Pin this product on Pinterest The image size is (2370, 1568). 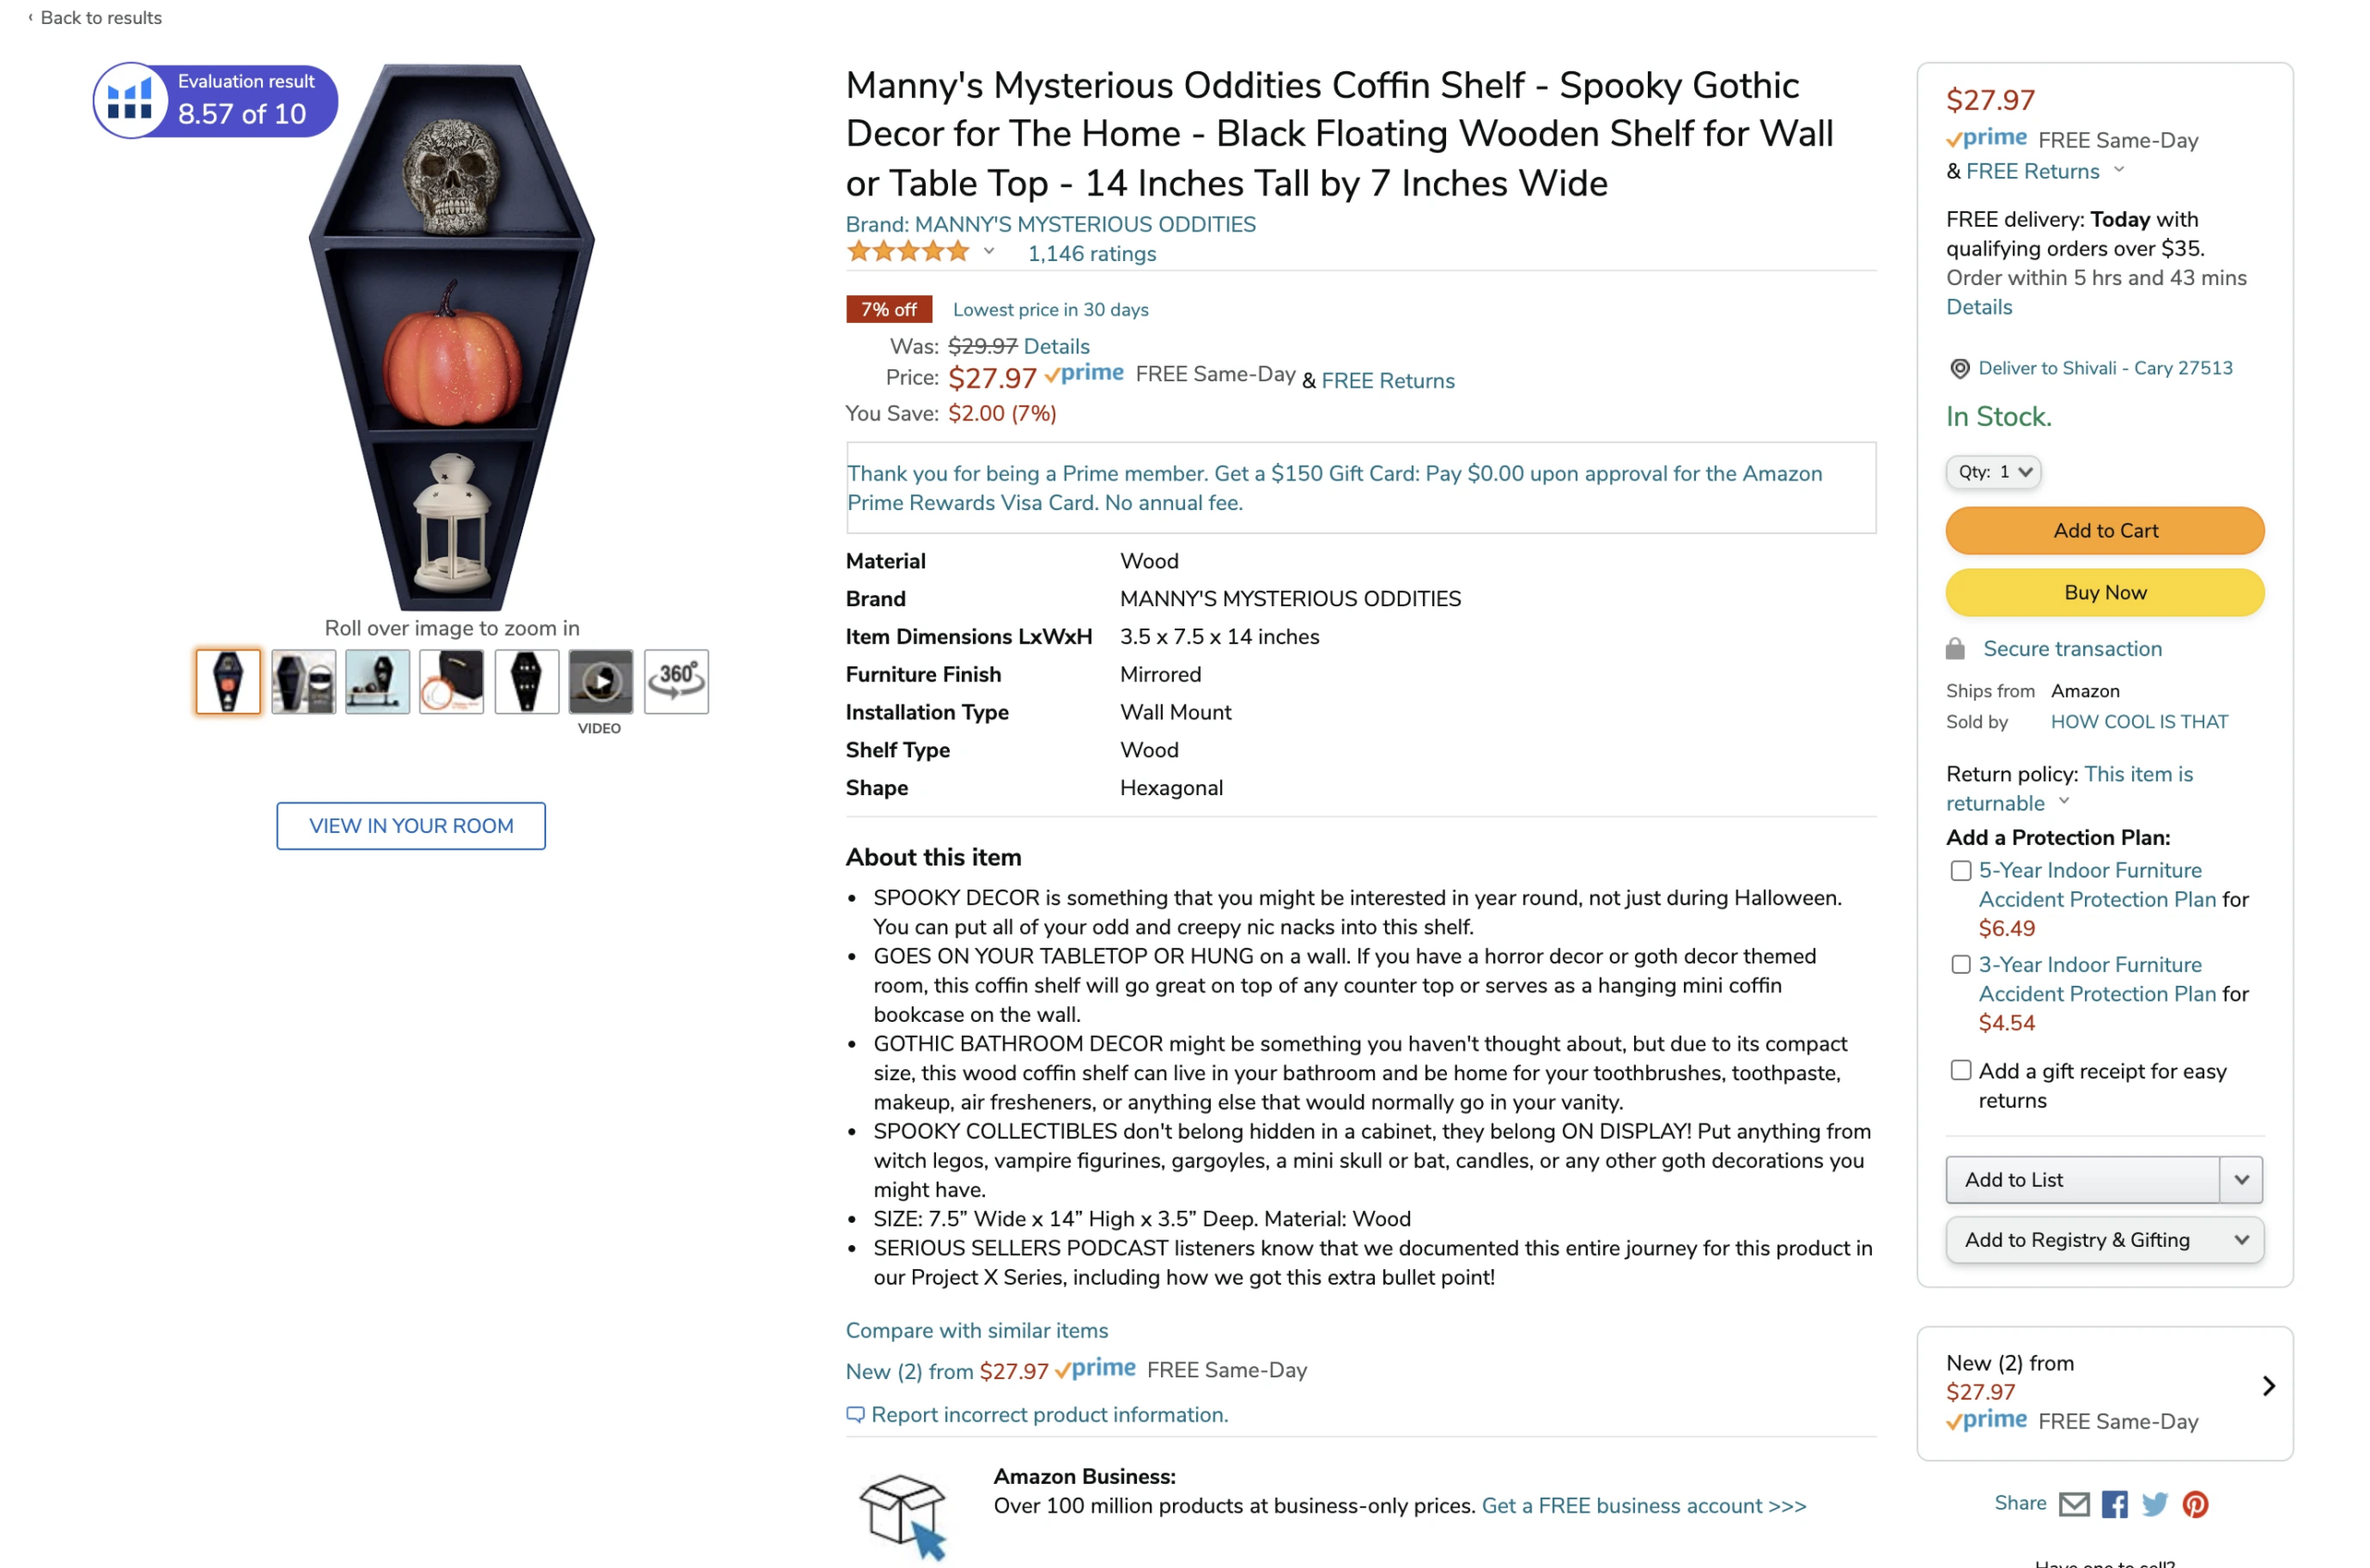[2195, 1504]
